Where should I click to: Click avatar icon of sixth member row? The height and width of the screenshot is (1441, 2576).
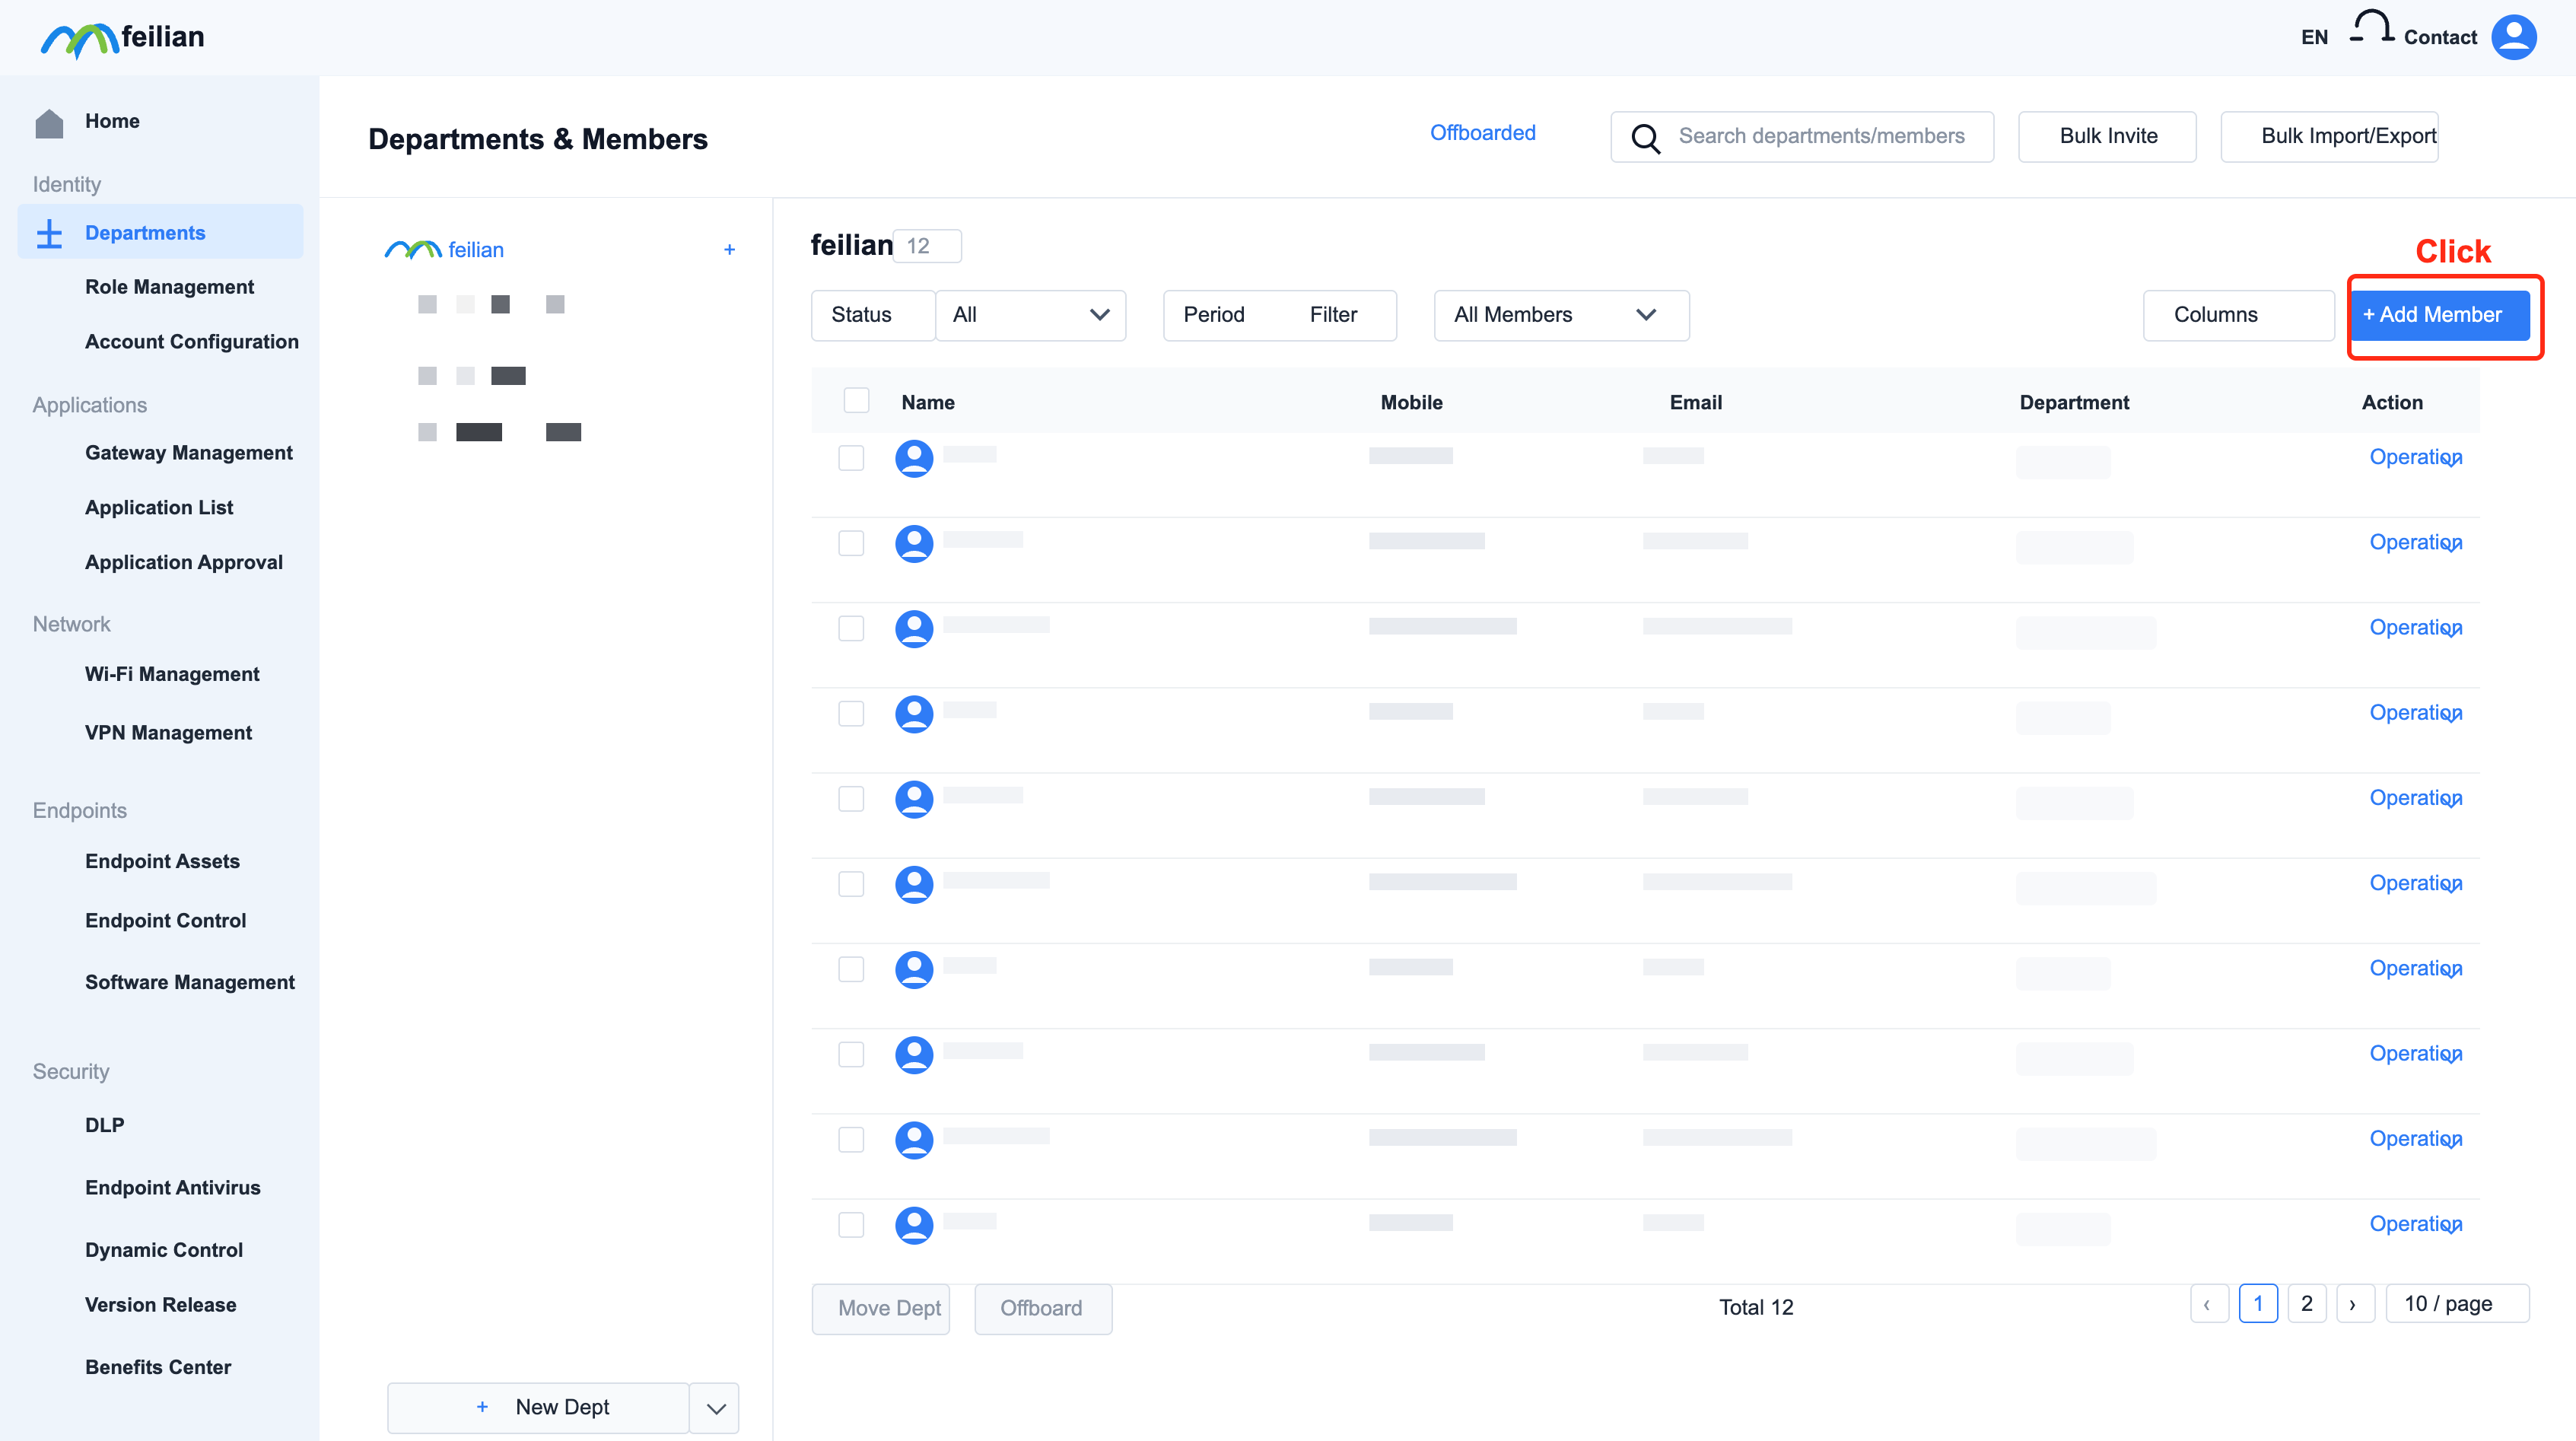tap(913, 884)
